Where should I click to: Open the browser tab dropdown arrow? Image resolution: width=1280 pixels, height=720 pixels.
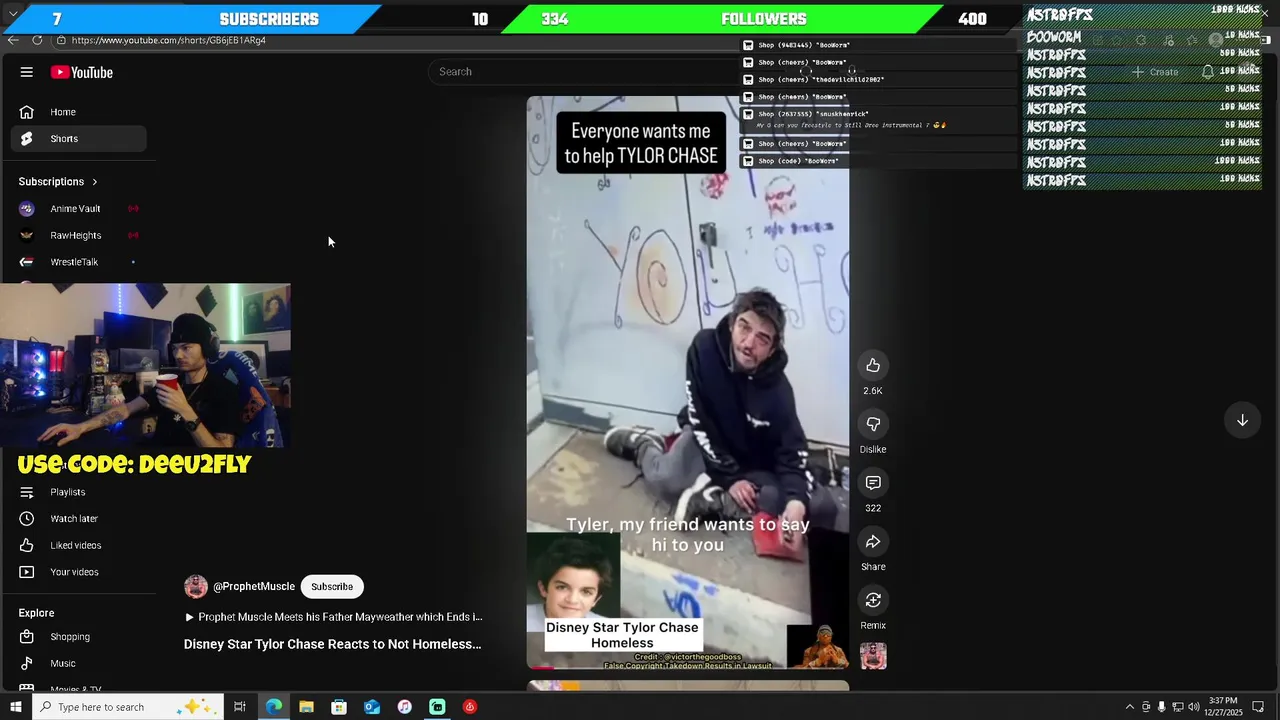coord(13,14)
